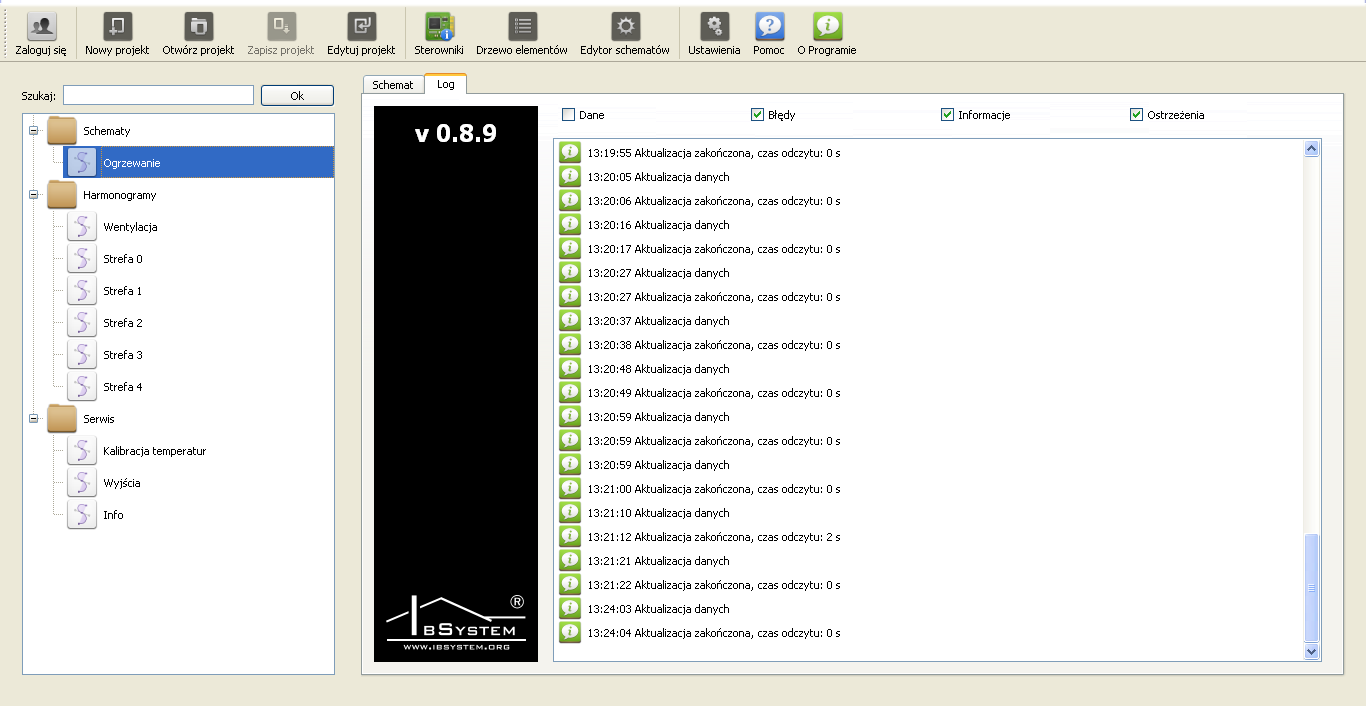Select the 13:20:48 Aktualizacja danych entry

659,369
